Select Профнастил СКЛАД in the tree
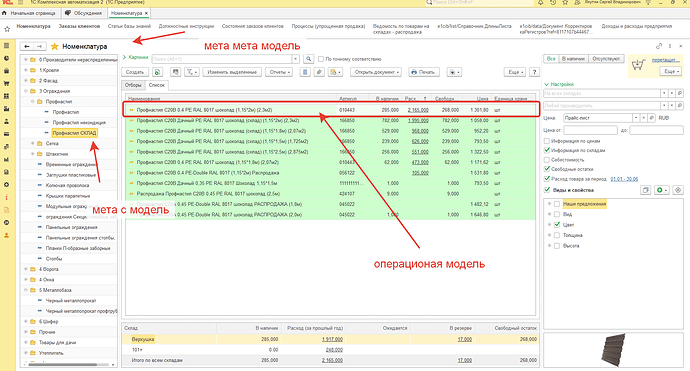 74,133
